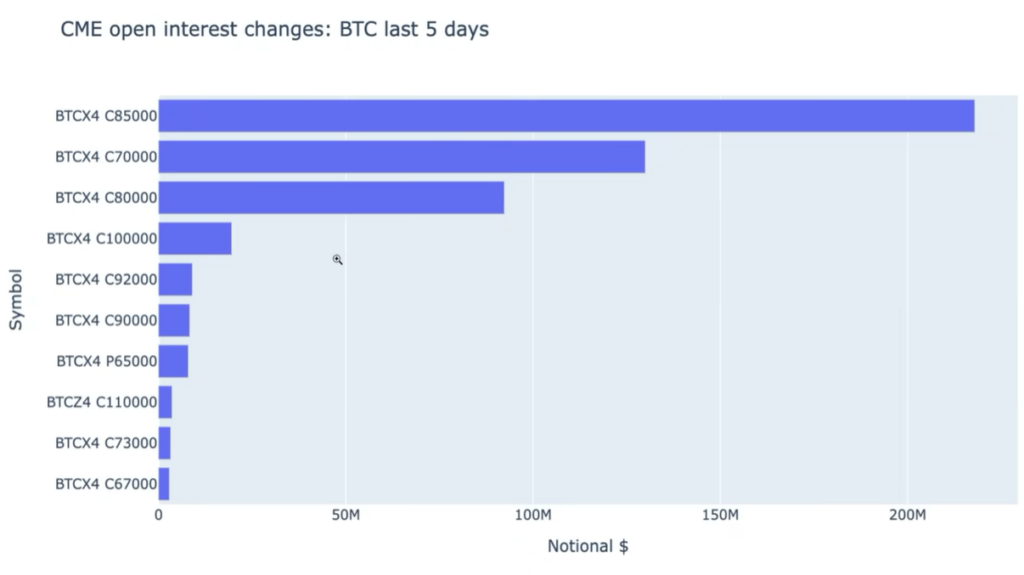Click the BTCX4 C92000 bar

coord(175,280)
